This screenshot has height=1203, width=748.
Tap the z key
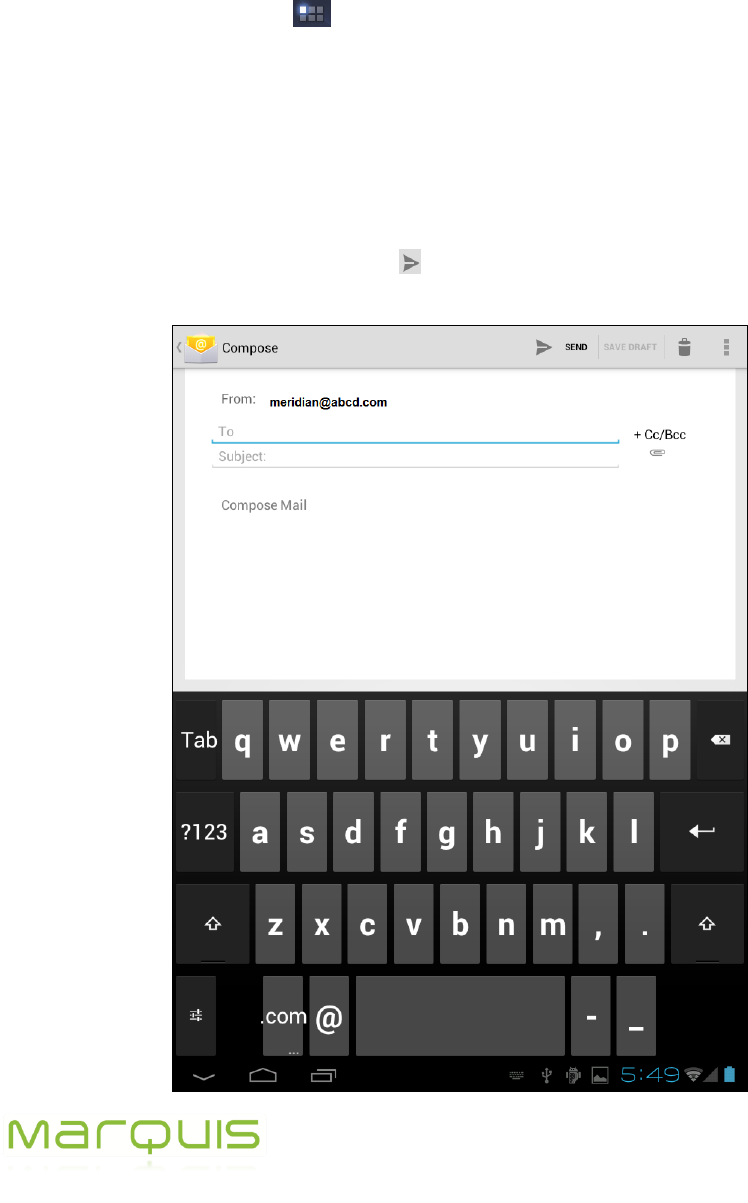[x=275, y=924]
